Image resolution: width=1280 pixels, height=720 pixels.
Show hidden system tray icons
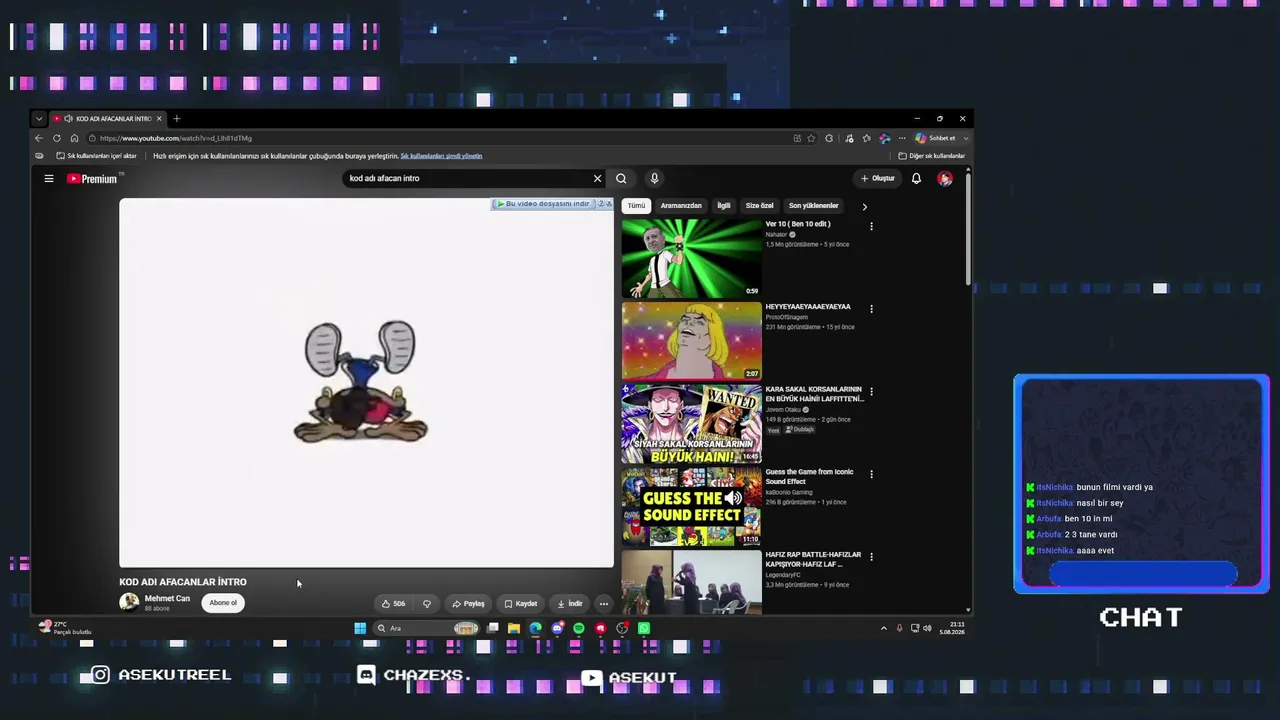tap(883, 628)
